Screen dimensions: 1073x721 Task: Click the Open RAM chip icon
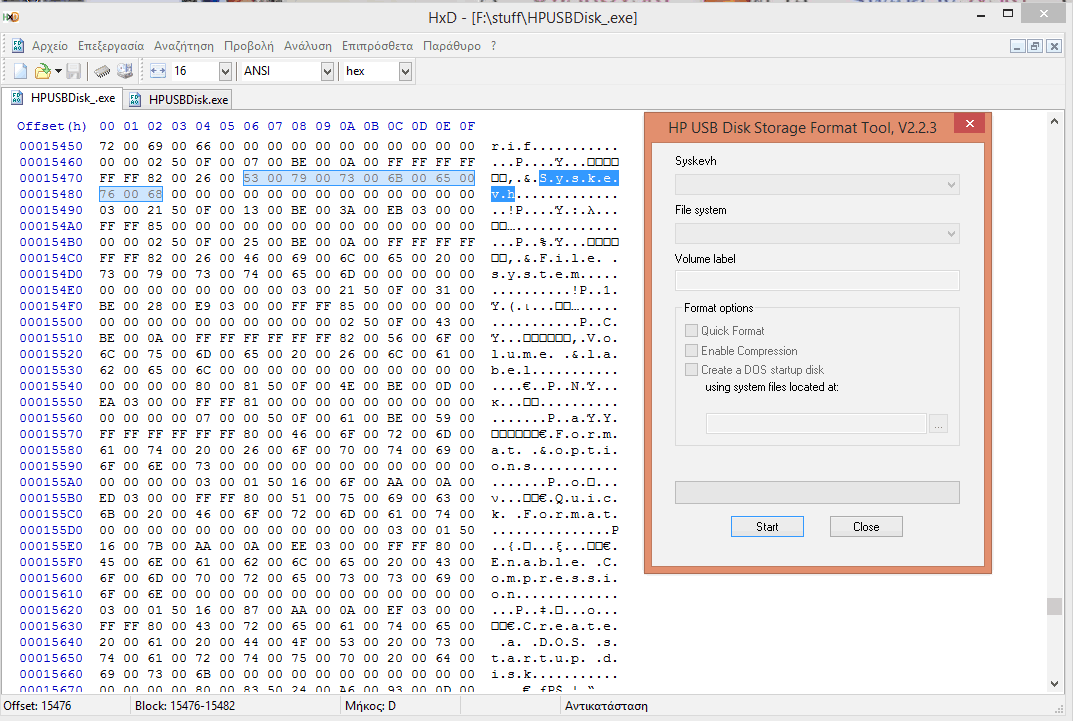[103, 71]
